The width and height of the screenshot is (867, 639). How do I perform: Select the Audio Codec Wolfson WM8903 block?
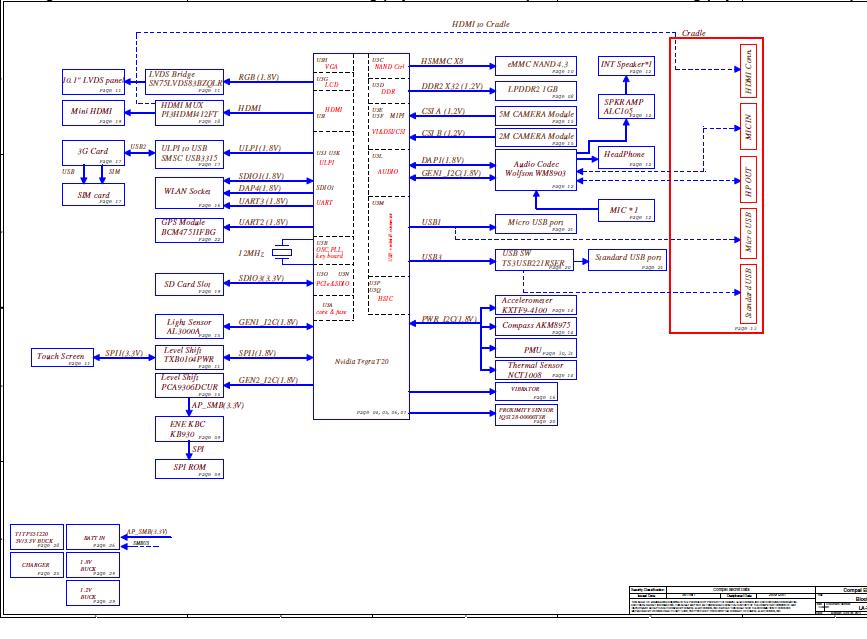pos(536,170)
